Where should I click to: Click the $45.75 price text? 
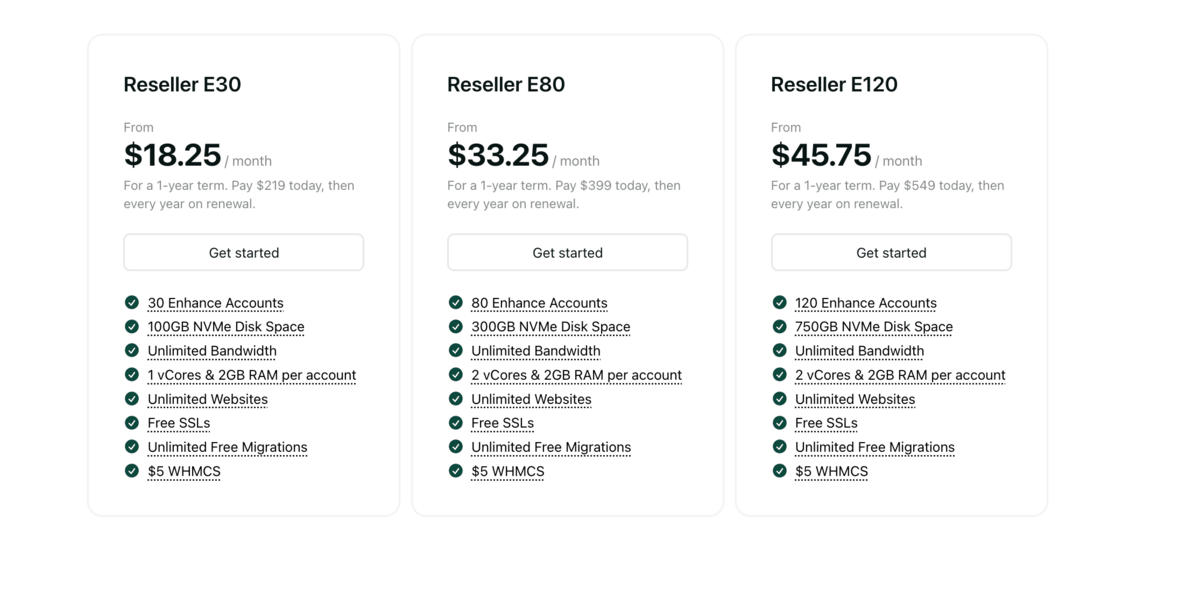pos(821,155)
